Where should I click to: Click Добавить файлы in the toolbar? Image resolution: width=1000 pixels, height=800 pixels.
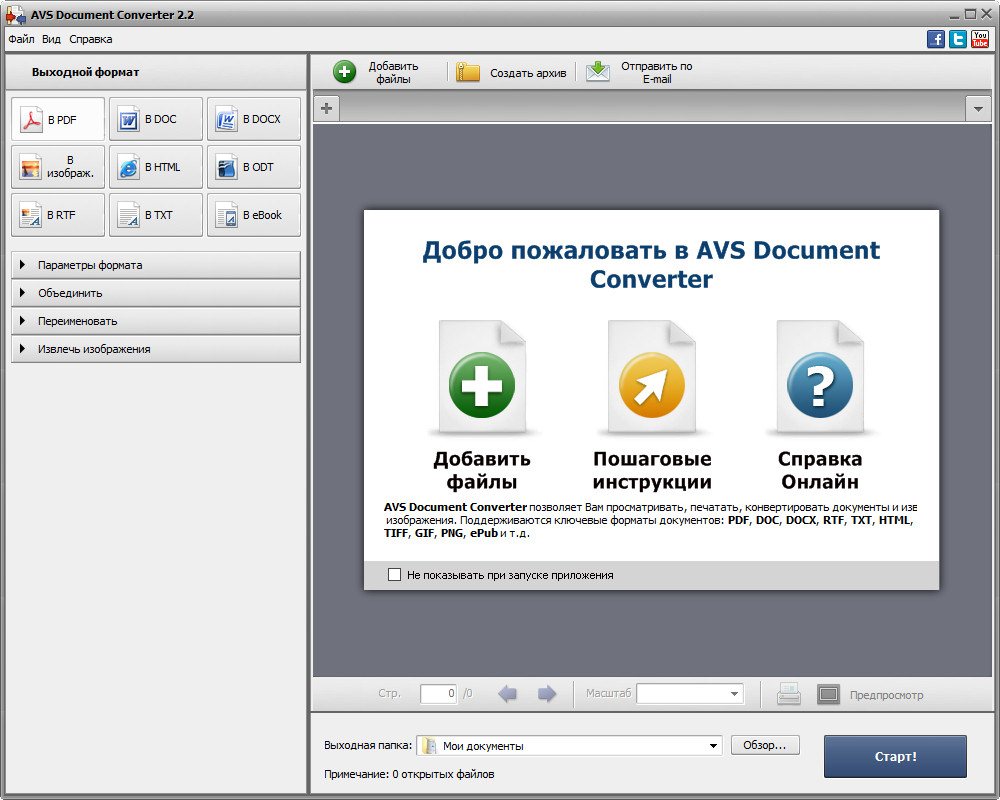coord(376,72)
